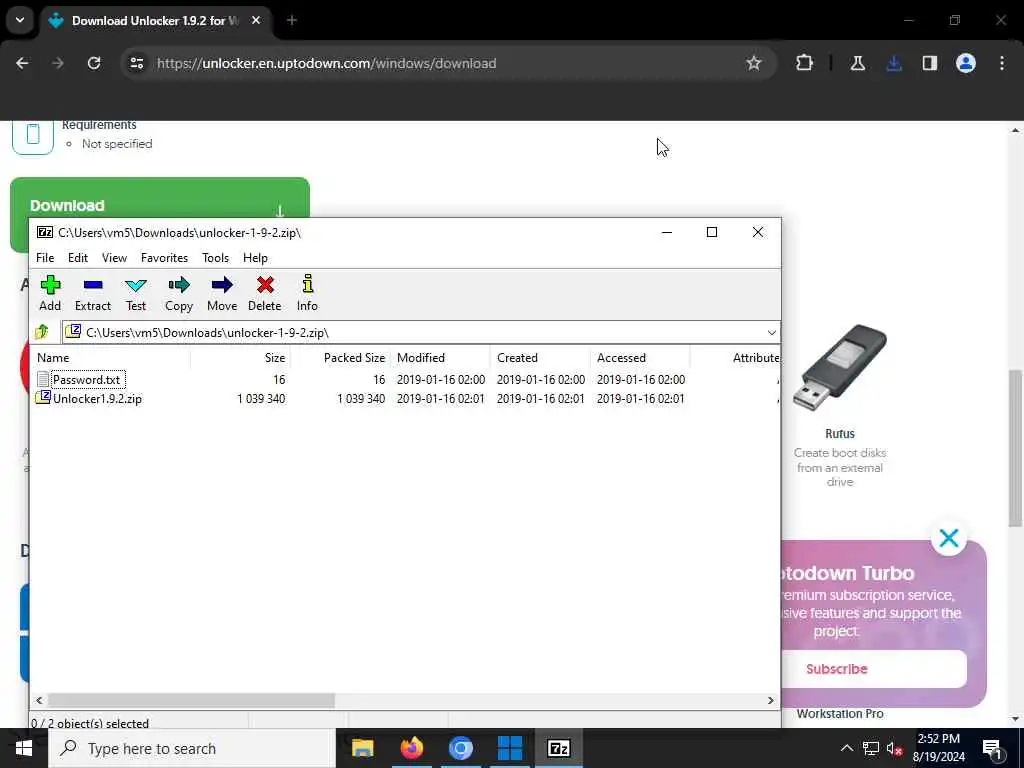This screenshot has width=1024, height=768.
Task: Click the Add toolbar icon in 7-Zip
Action: click(50, 293)
